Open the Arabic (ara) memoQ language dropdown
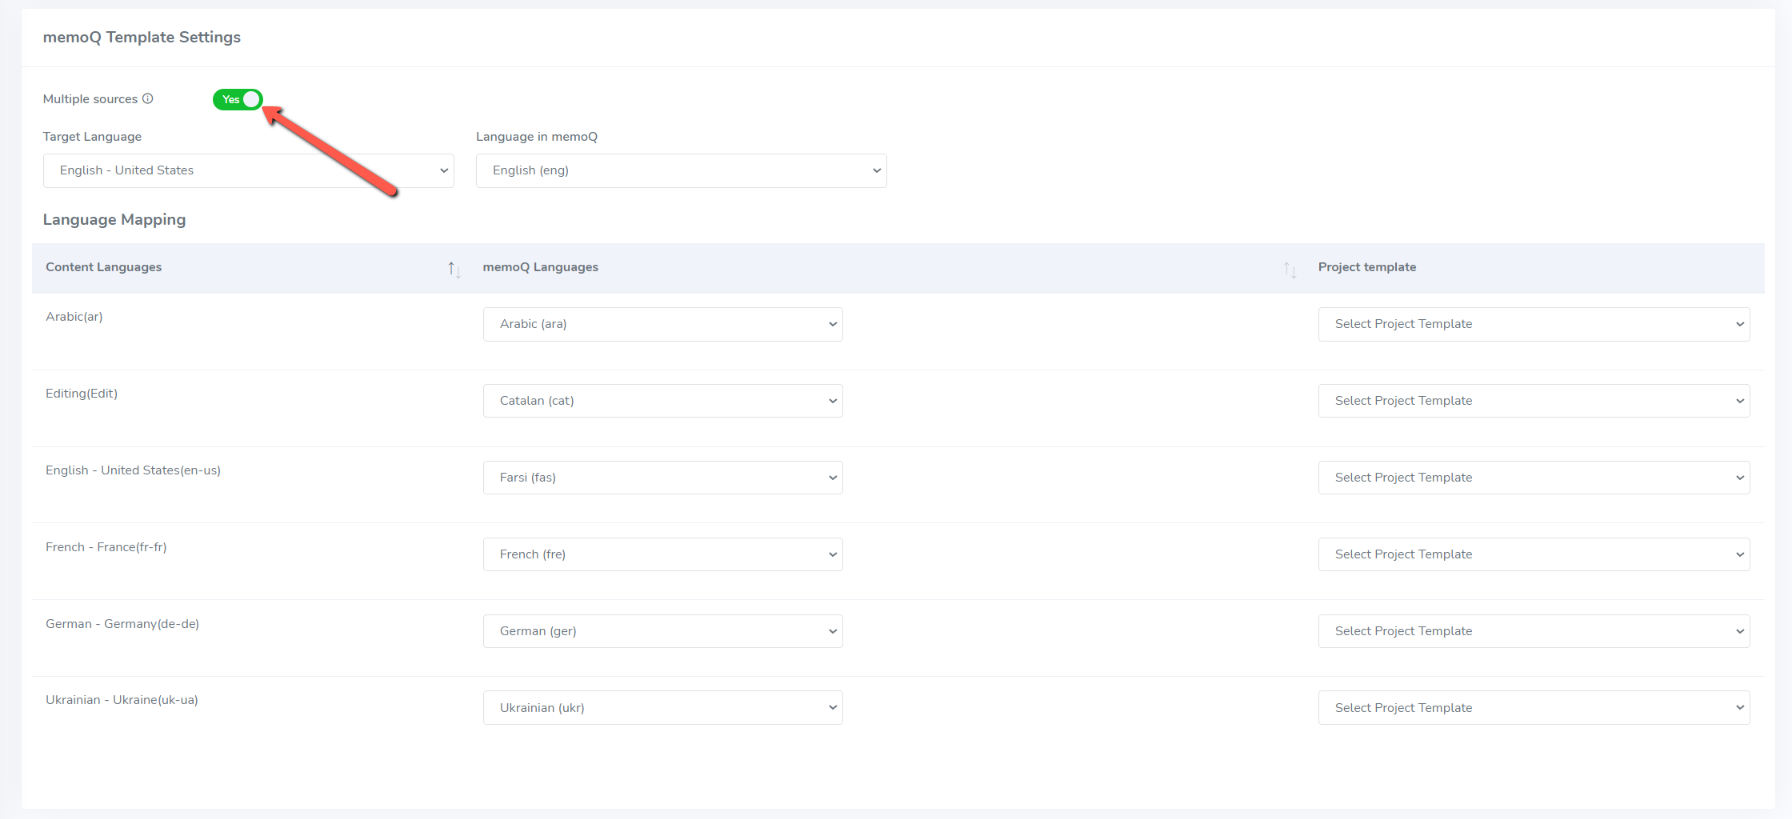 pos(663,324)
